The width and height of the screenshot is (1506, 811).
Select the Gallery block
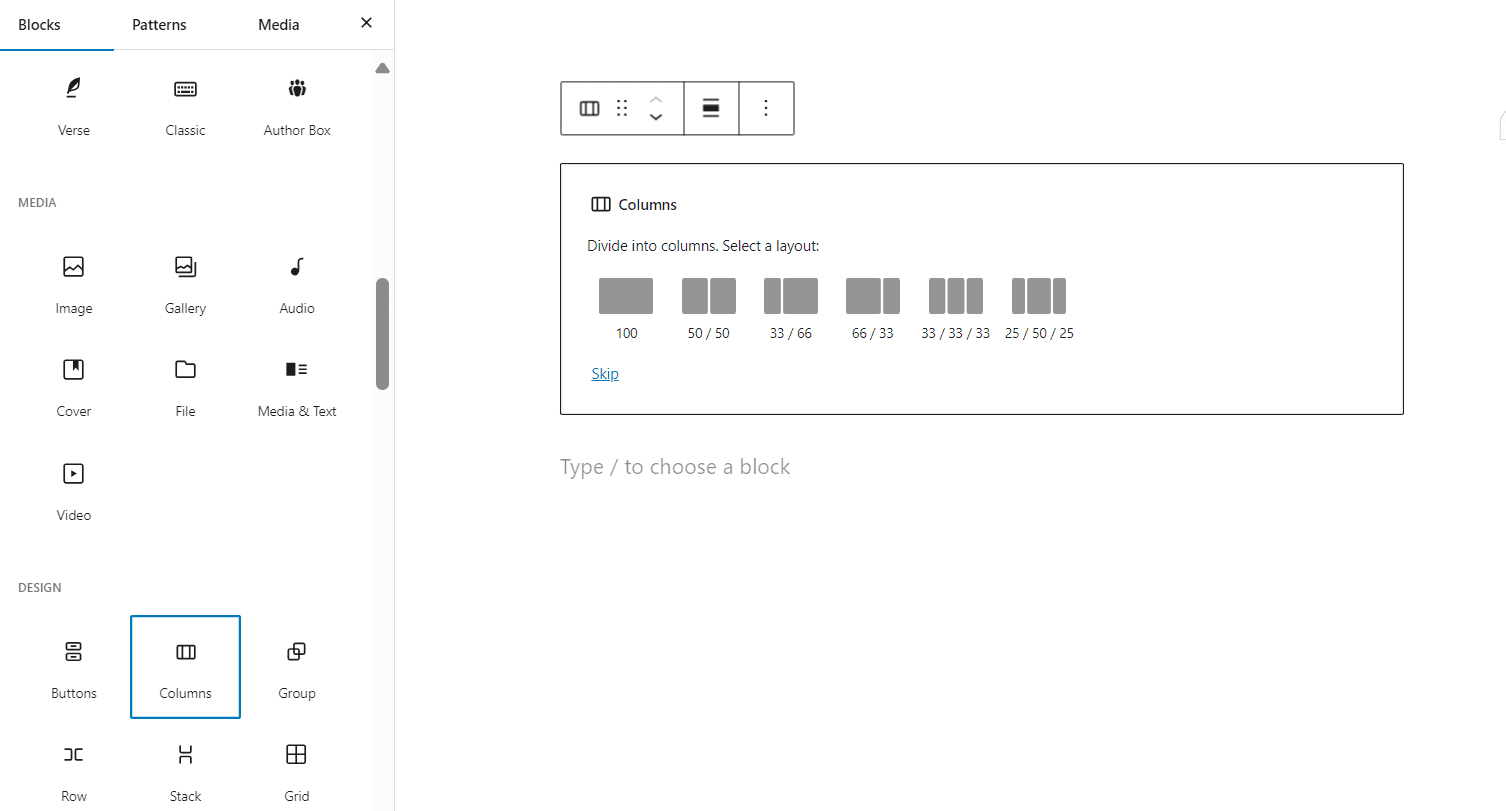185,285
